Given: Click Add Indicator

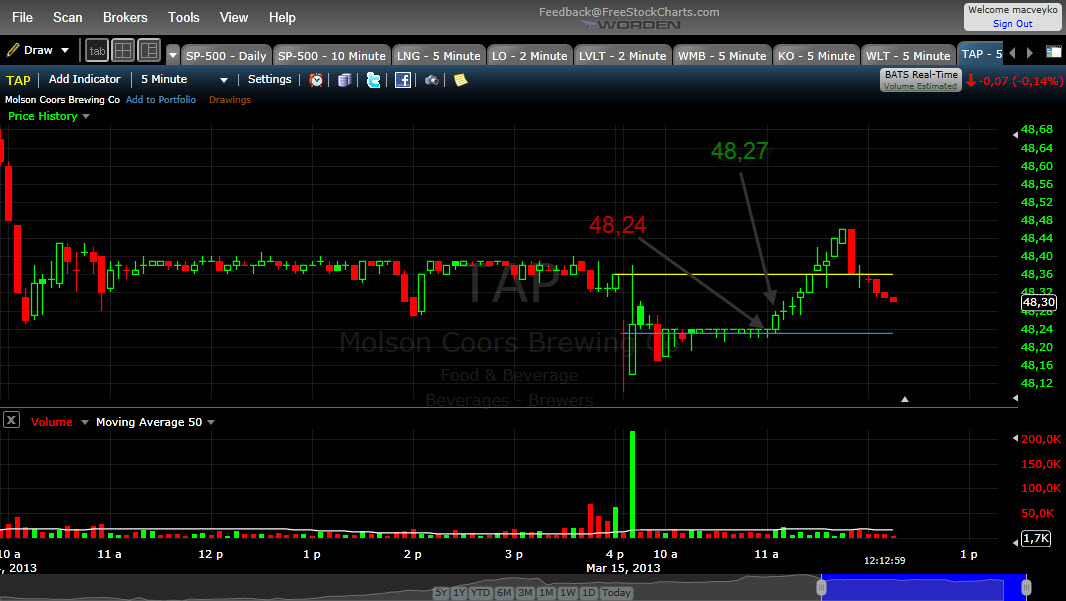Looking at the screenshot, I should coord(84,80).
